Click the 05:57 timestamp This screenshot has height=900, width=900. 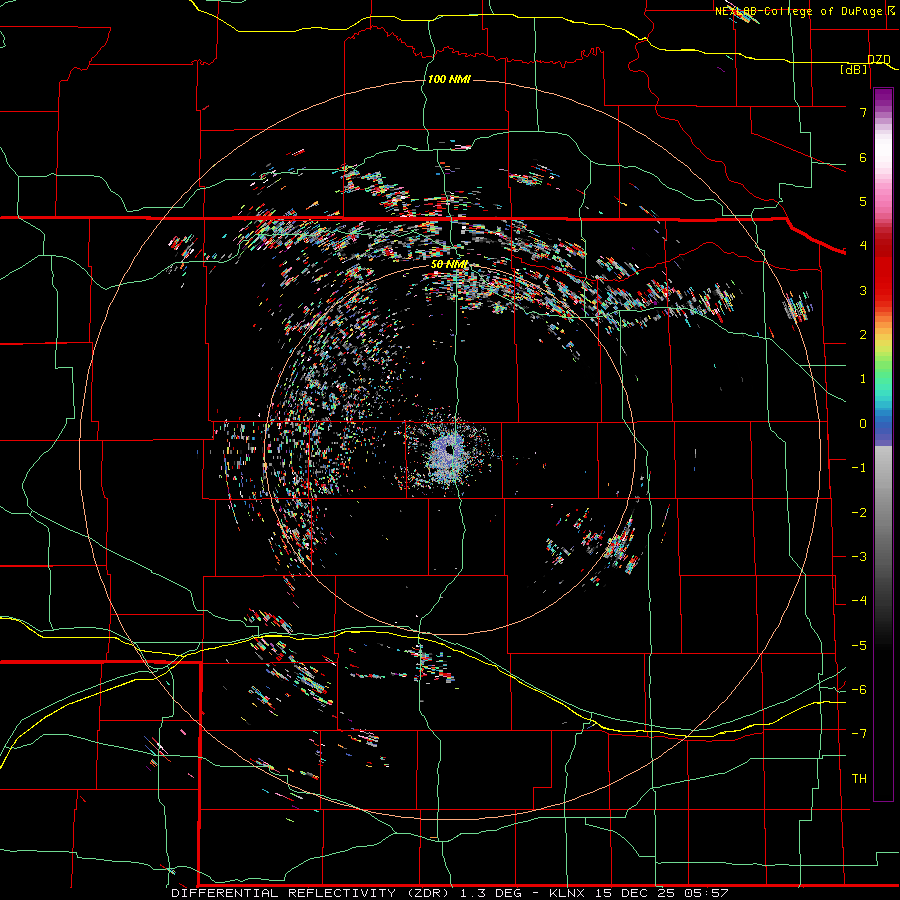pyautogui.click(x=706, y=893)
